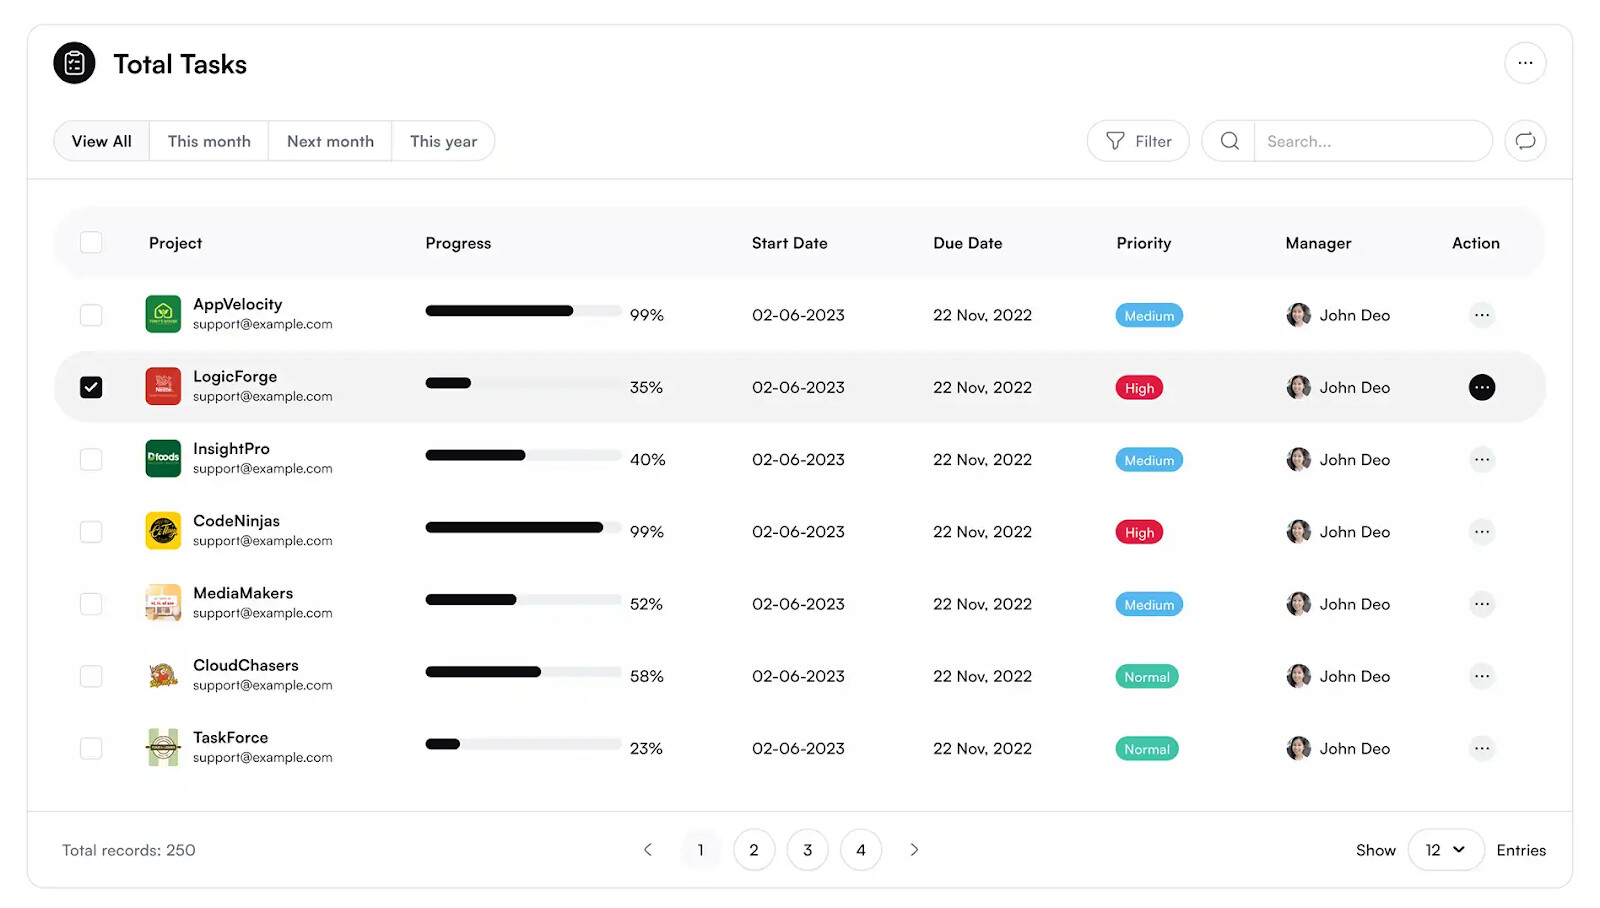Go to next page with right chevron
The image size is (1600, 908).
pyautogui.click(x=913, y=850)
